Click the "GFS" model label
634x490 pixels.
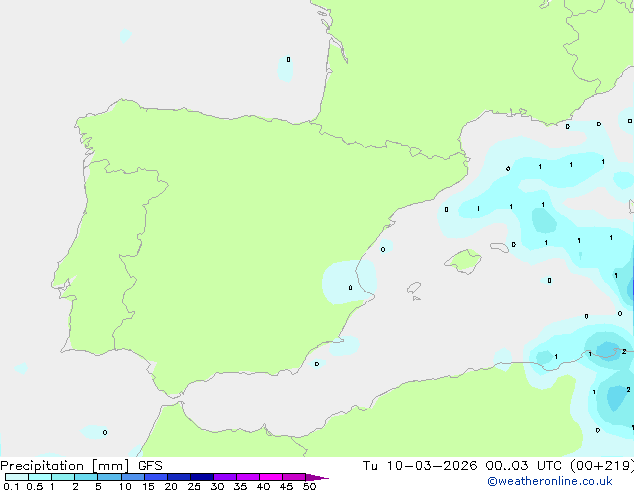click(x=150, y=466)
